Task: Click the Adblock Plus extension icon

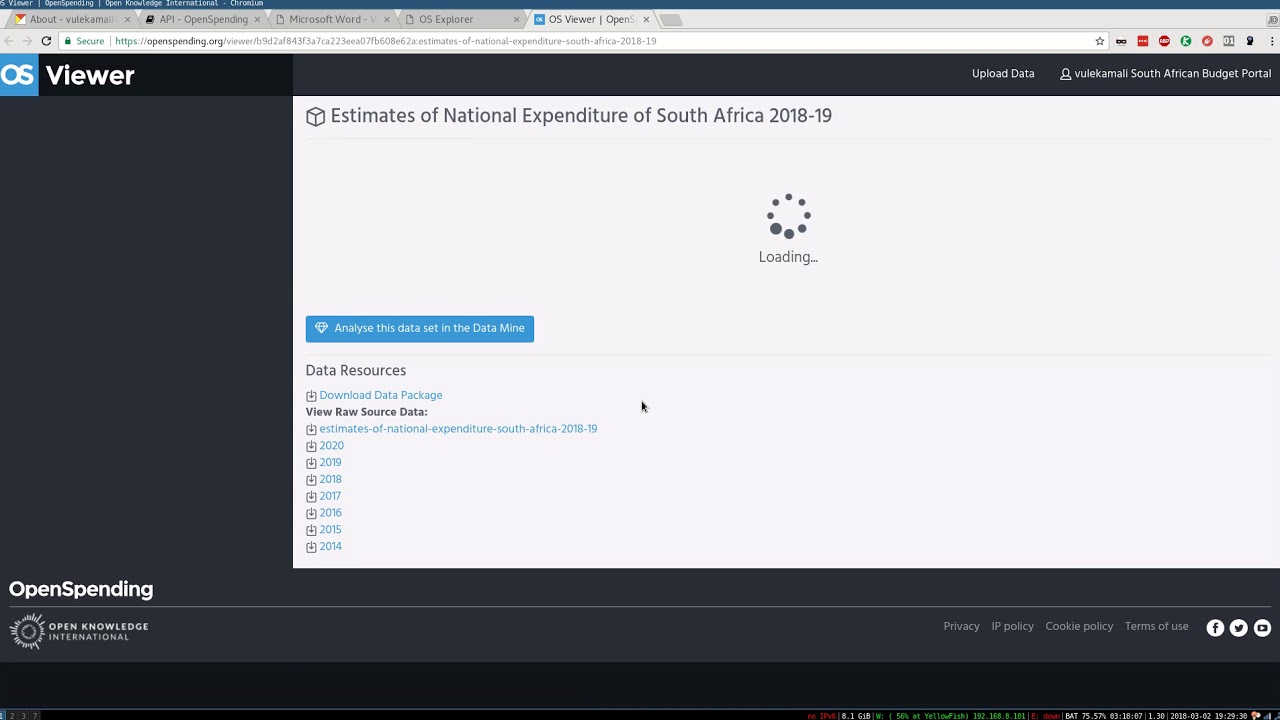Action: click(1164, 41)
